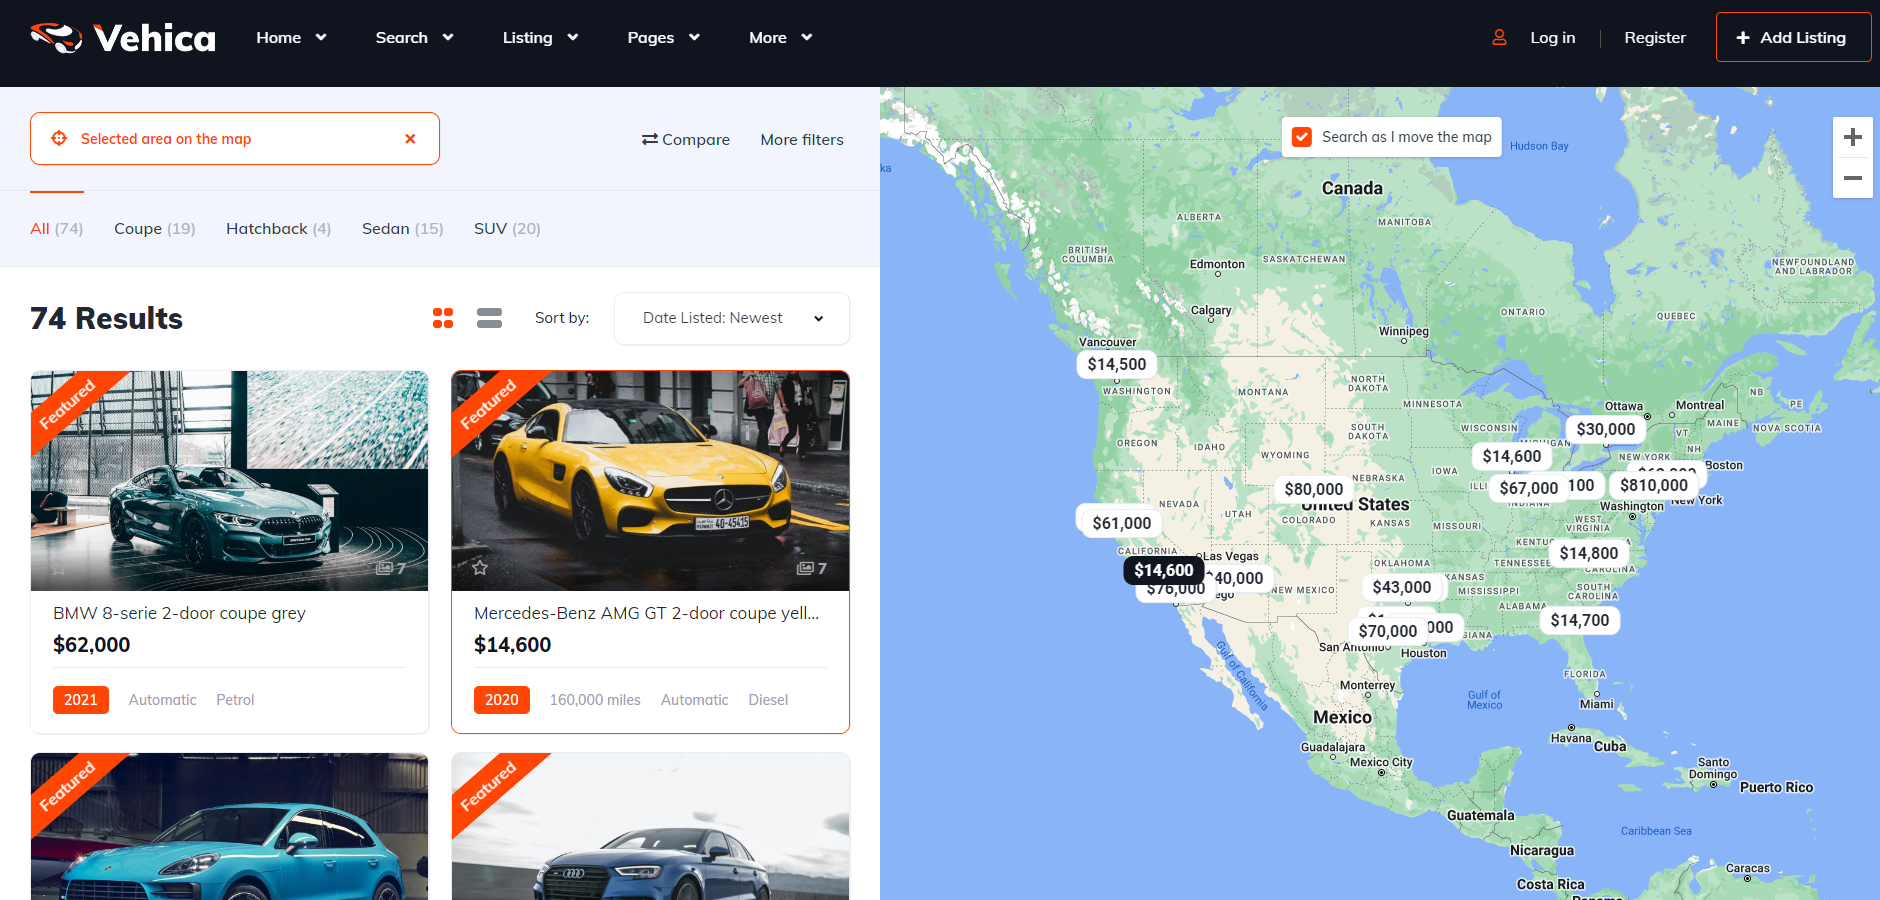
Task: Switch to grid view layout
Action: click(x=443, y=318)
